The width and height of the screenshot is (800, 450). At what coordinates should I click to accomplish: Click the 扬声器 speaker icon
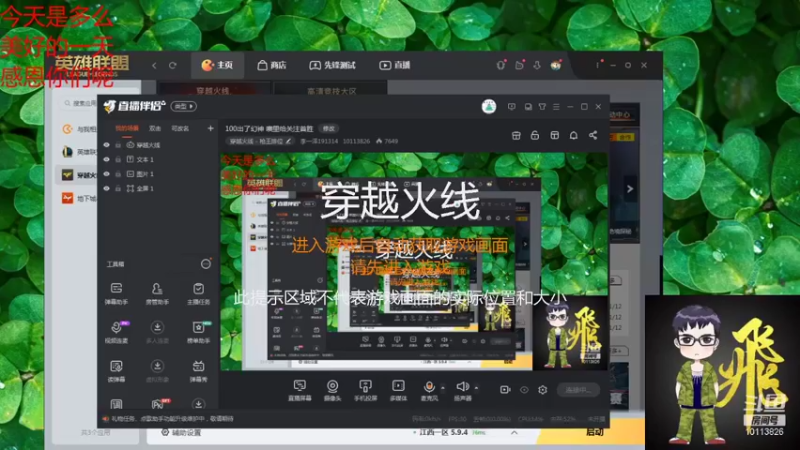(x=462, y=387)
